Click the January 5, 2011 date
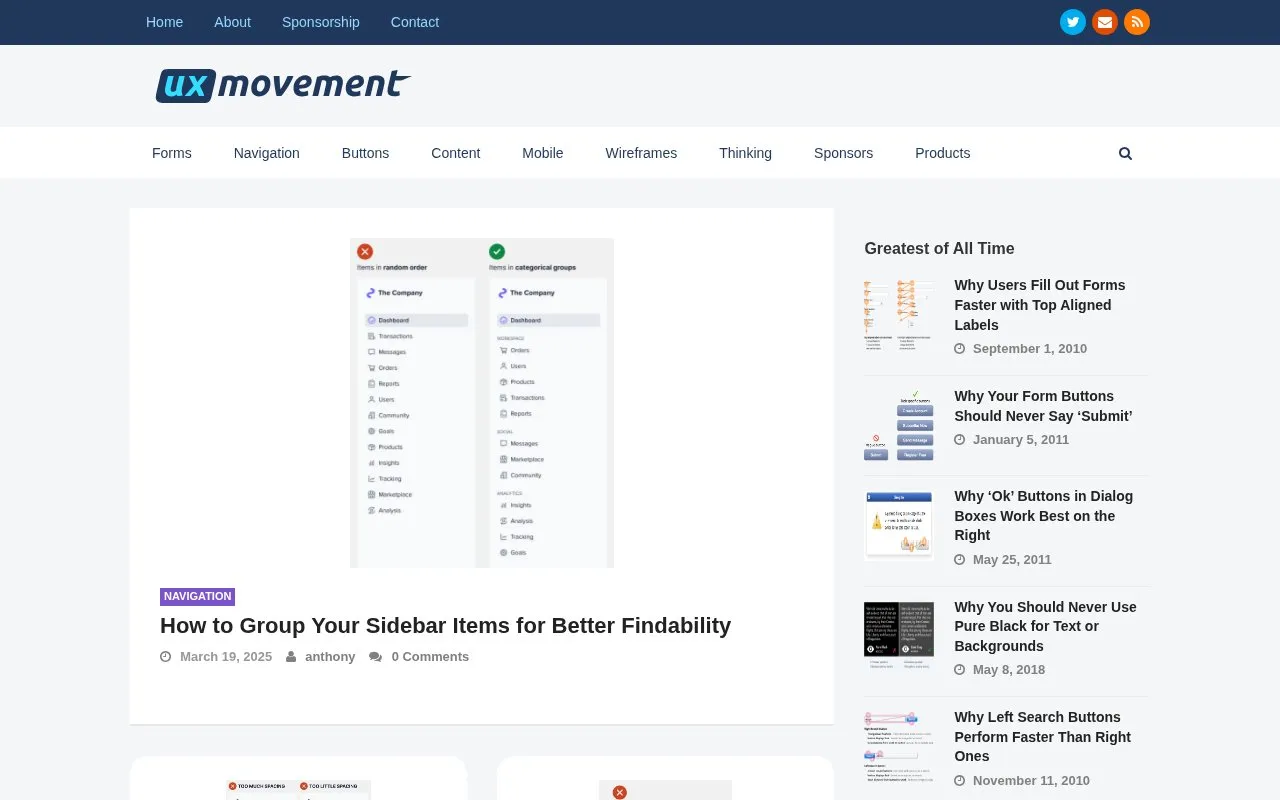Viewport: 1280px width, 800px height. [x=1021, y=440]
